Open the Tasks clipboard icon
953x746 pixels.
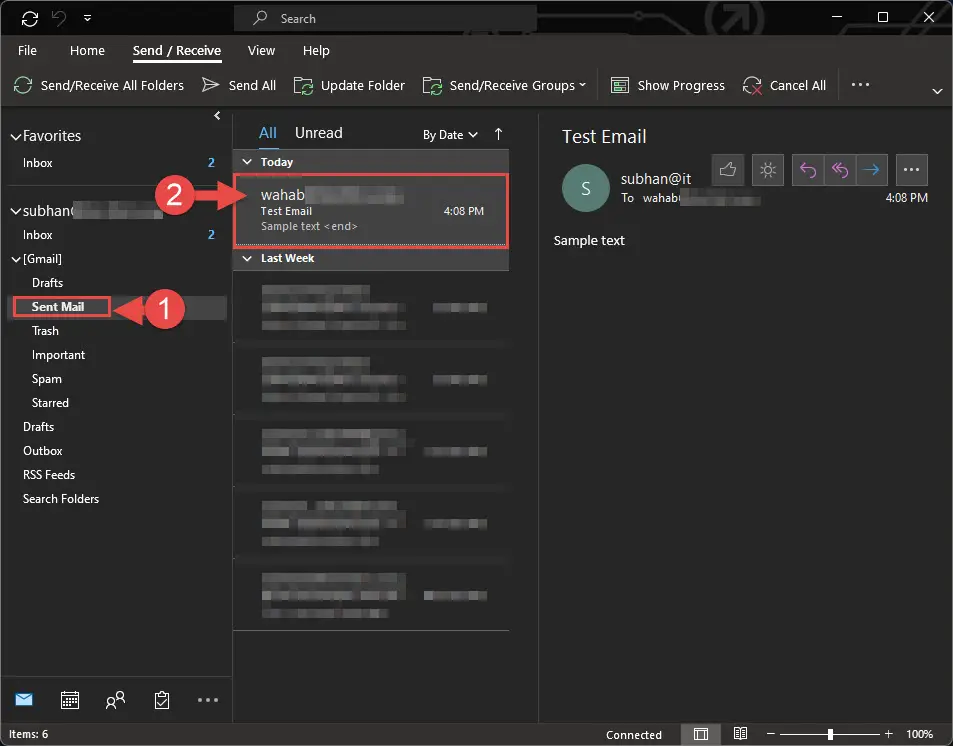(162, 700)
